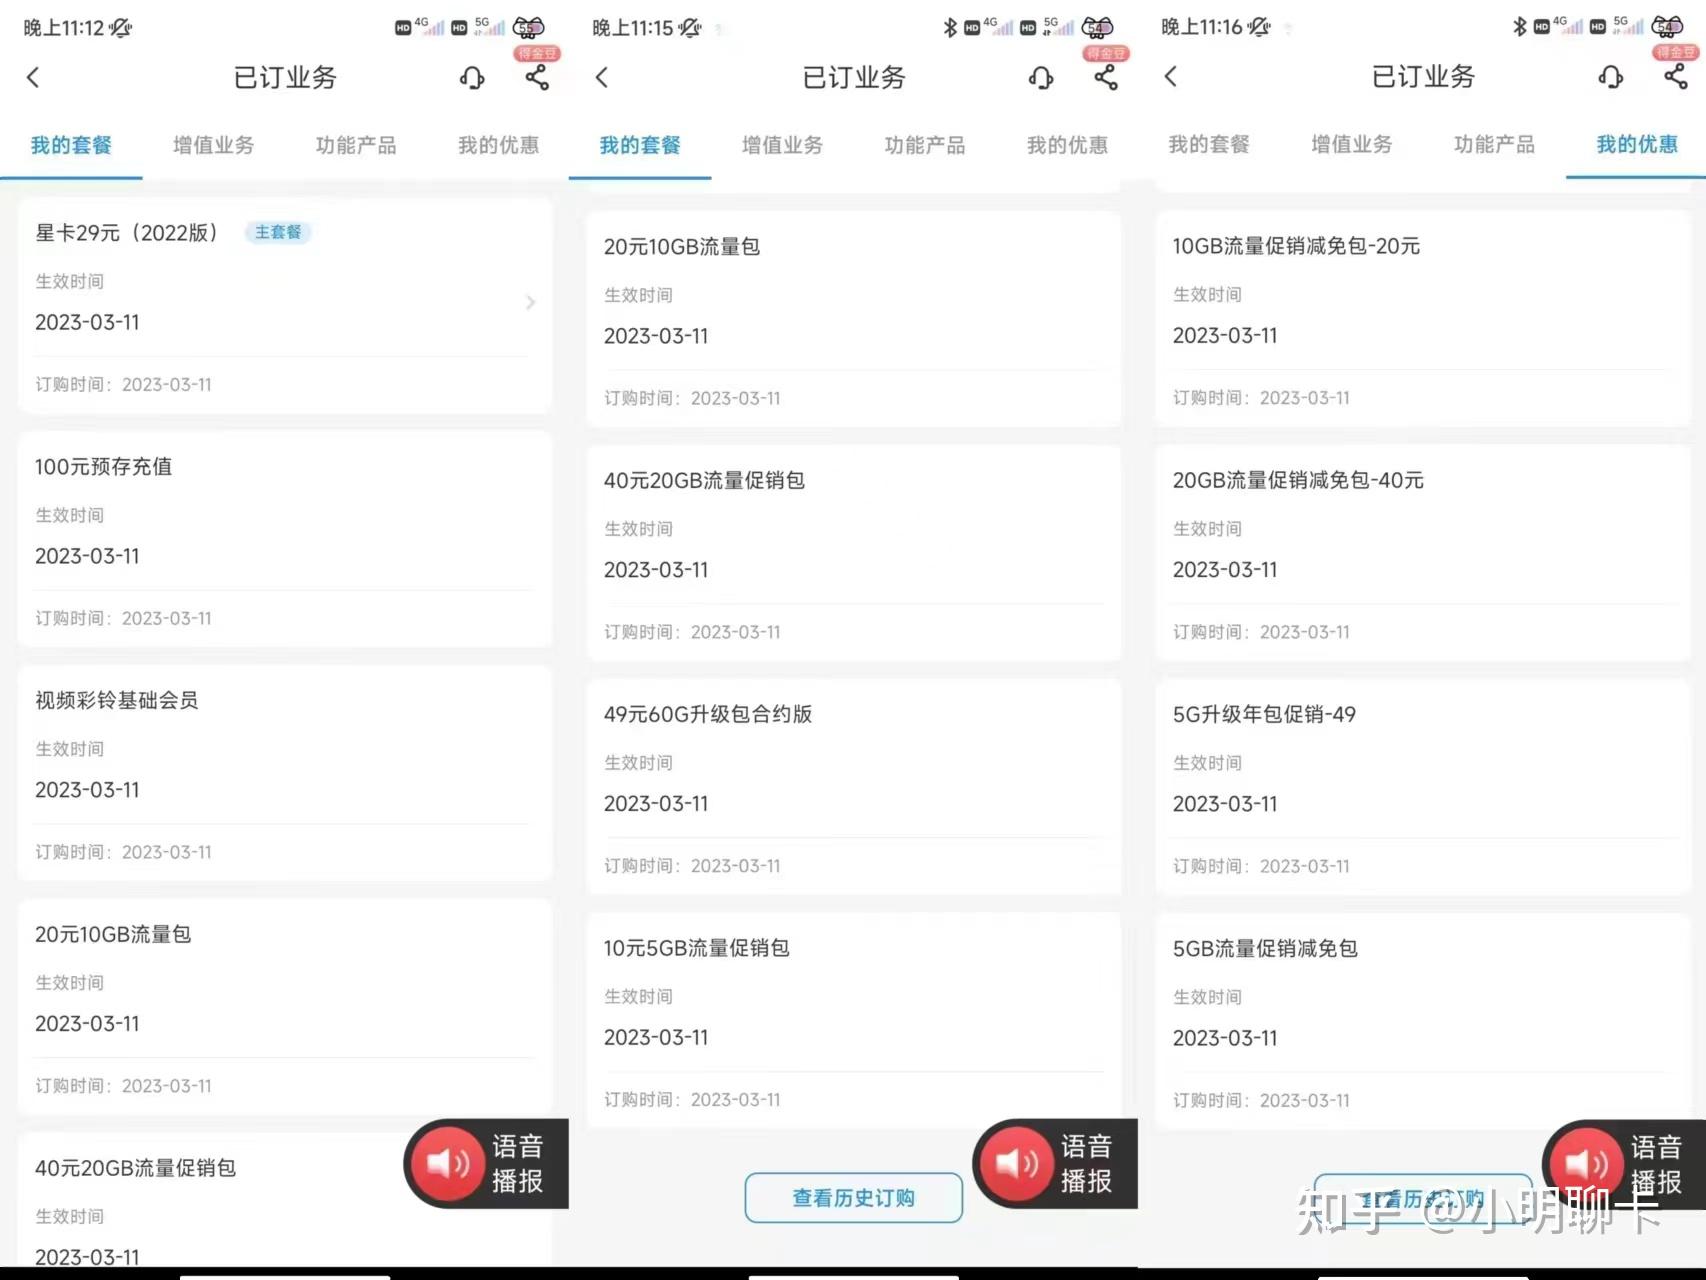Open 我的优惠 tab on 11:15 screen
Image resolution: width=1706 pixels, height=1280 pixels.
[1067, 145]
